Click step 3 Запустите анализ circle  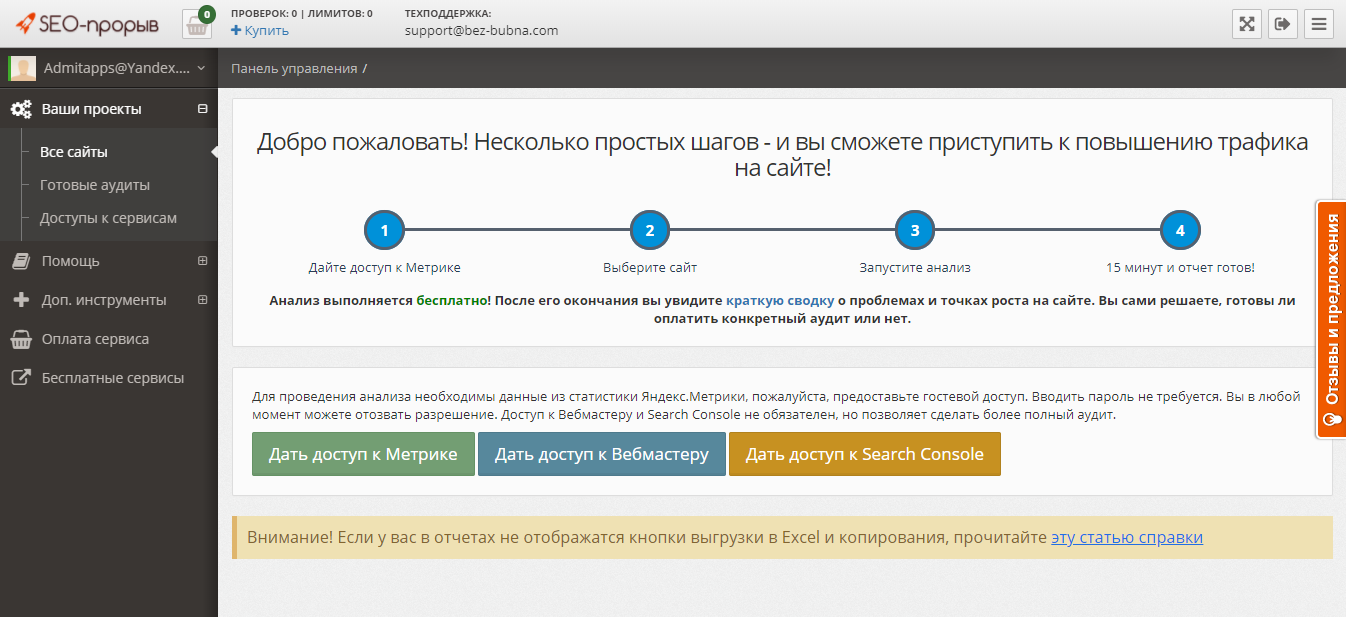[x=914, y=229]
